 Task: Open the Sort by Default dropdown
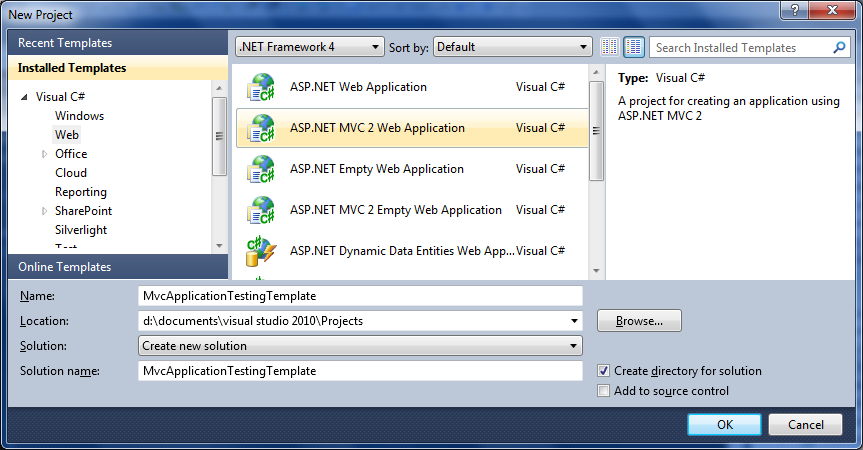pyautogui.click(x=512, y=47)
